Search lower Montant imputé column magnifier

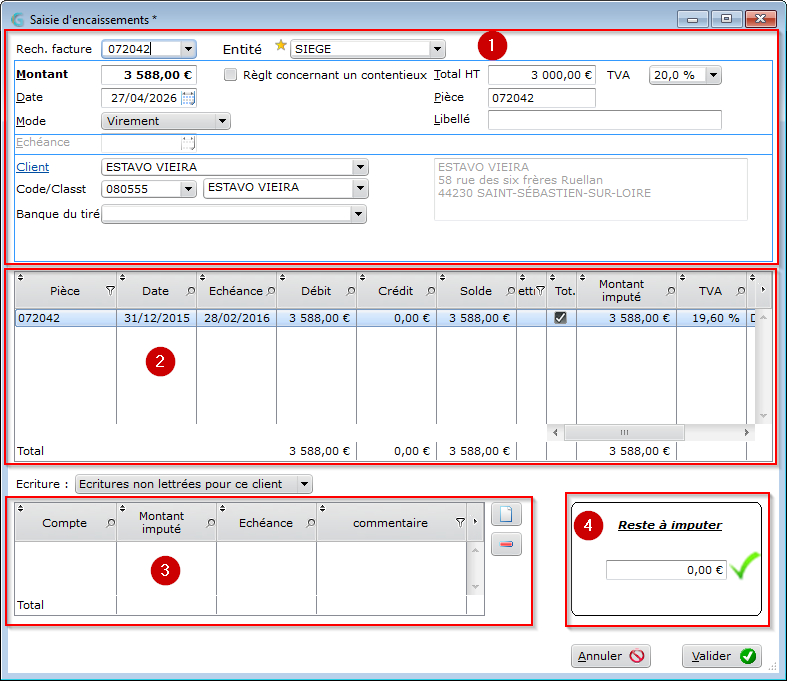pyautogui.click(x=210, y=523)
